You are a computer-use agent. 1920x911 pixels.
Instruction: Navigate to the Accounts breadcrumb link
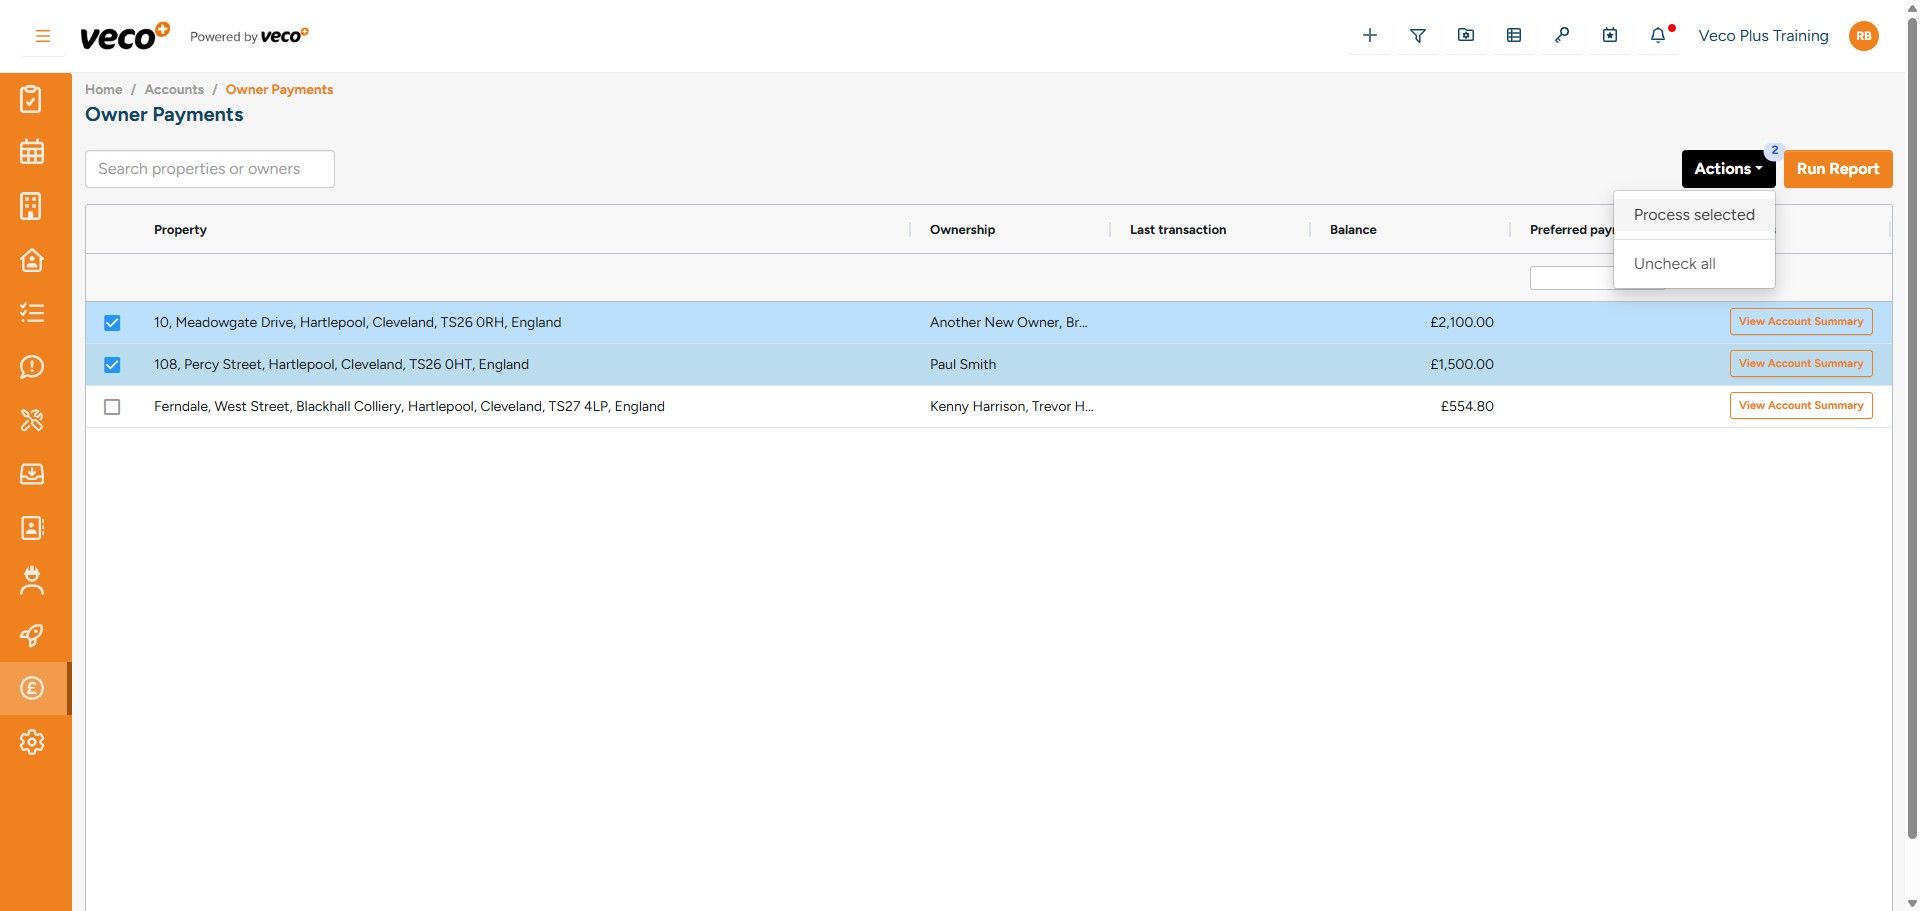(174, 89)
